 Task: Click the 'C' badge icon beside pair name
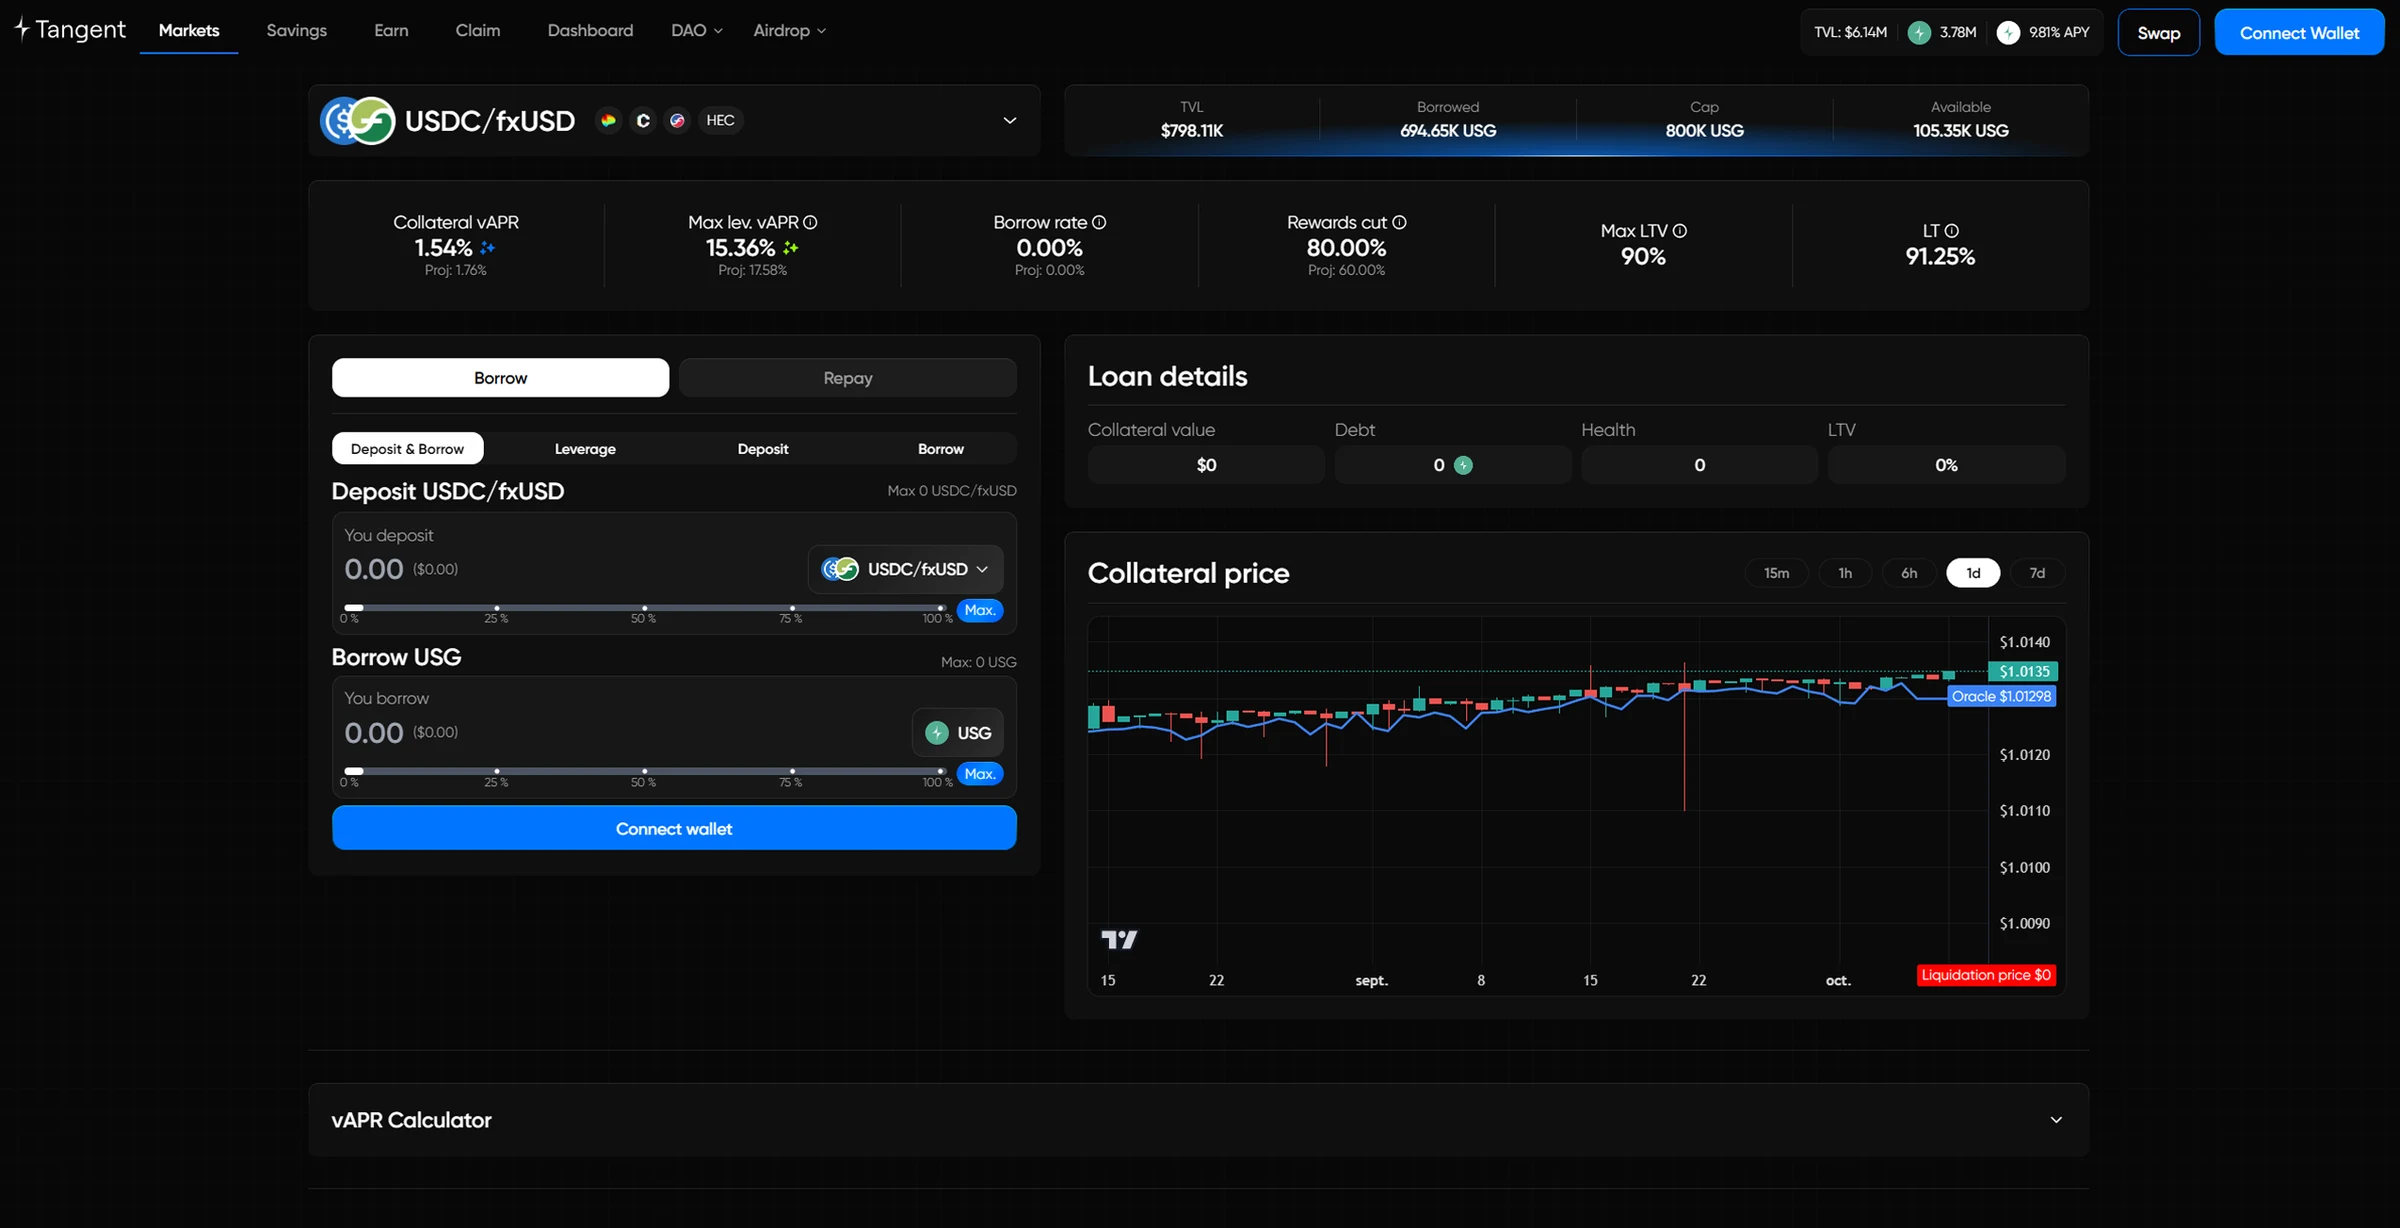pyautogui.click(x=643, y=121)
